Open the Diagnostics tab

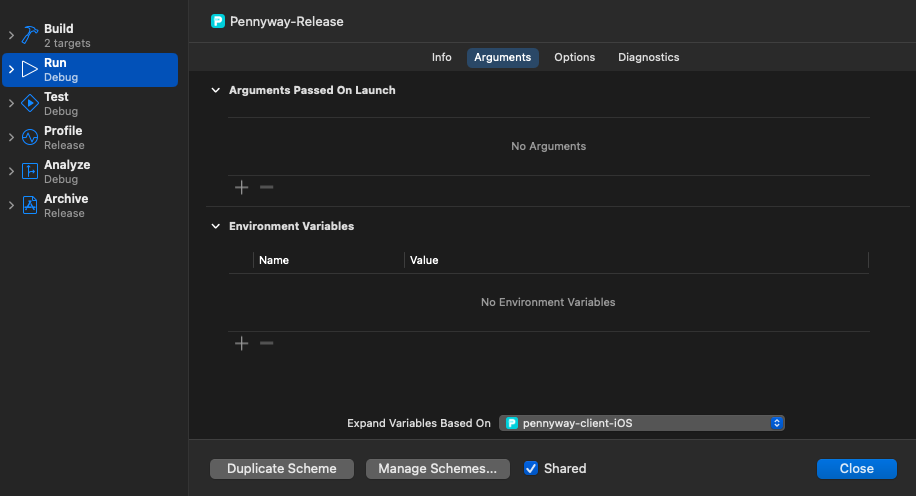click(648, 57)
